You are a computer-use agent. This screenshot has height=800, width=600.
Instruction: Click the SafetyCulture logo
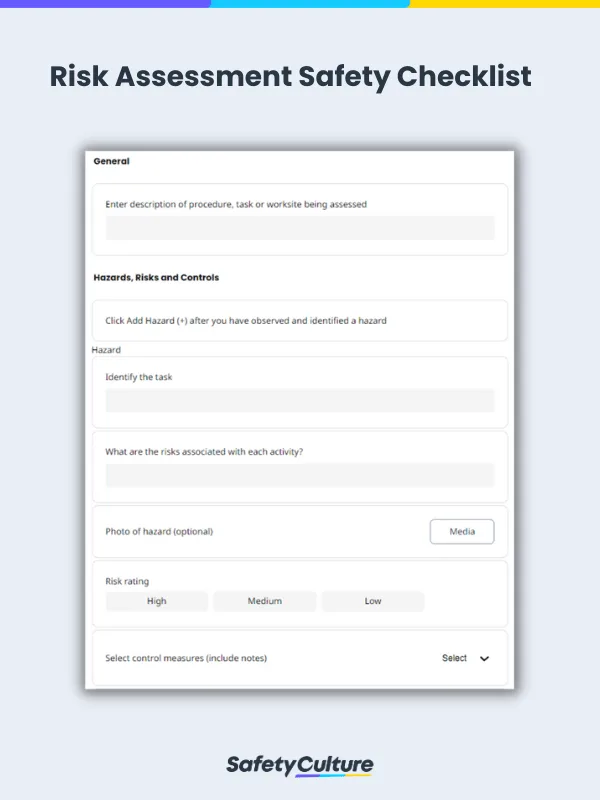coord(299,762)
